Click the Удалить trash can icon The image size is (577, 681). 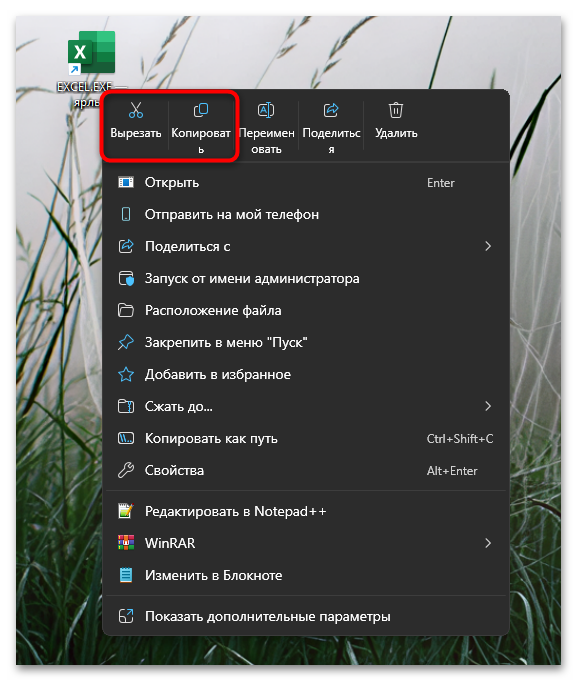(x=396, y=110)
